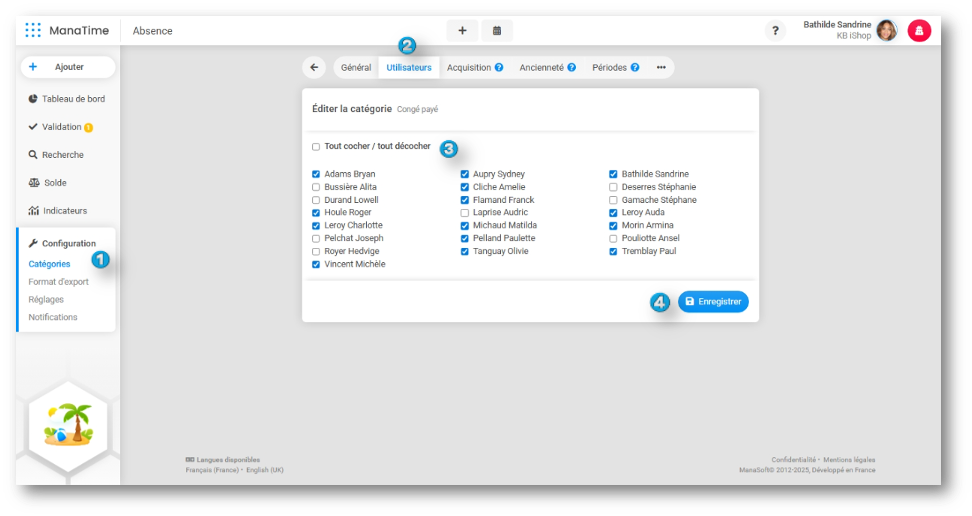Select Catégories under Configuration

[49, 264]
